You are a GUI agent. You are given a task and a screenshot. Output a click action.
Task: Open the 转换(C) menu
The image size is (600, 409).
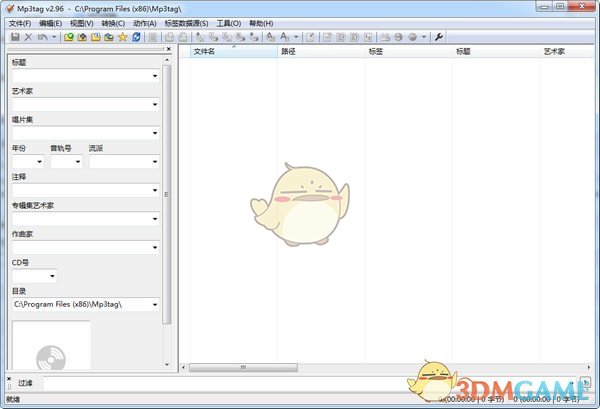(x=113, y=23)
